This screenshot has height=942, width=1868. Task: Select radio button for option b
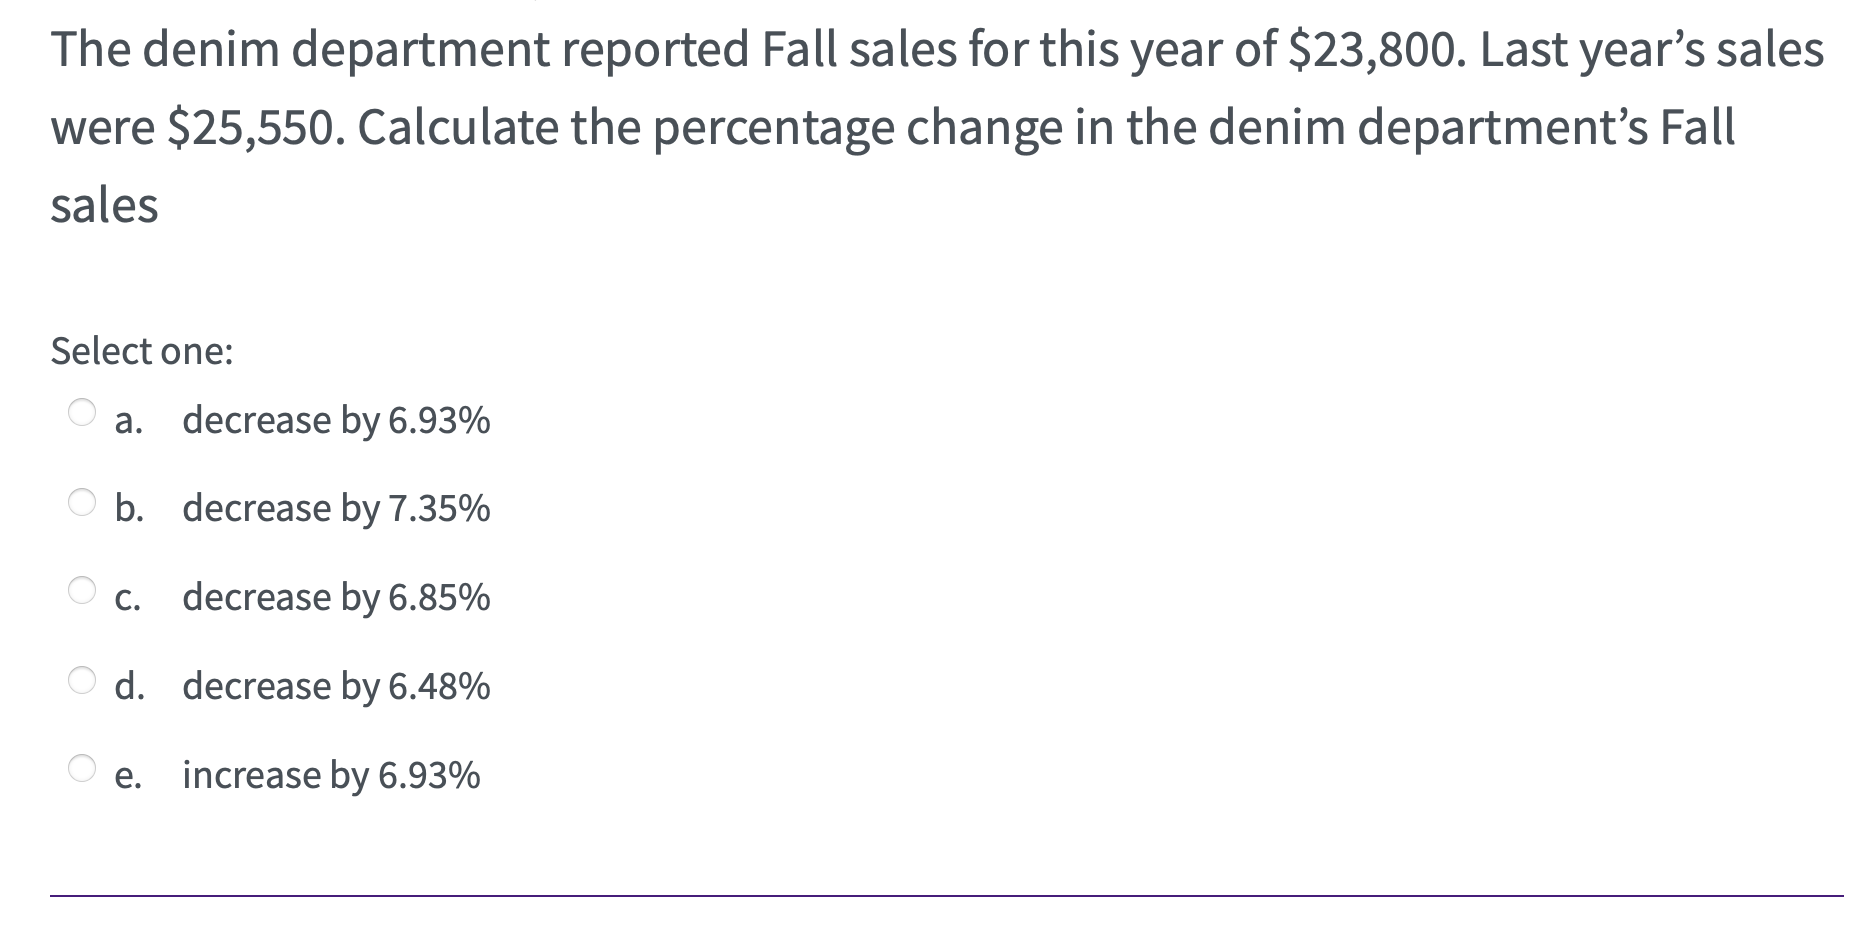[82, 501]
